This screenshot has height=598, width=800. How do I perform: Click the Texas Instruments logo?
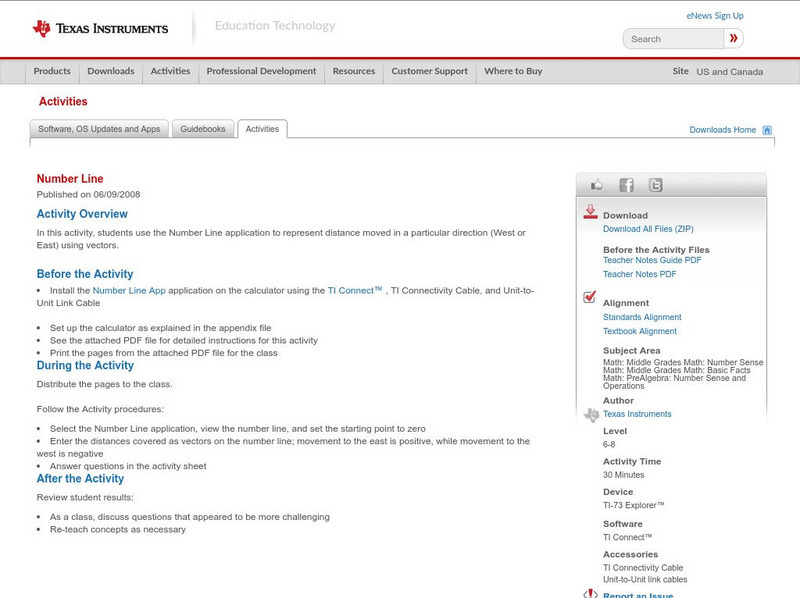point(100,29)
